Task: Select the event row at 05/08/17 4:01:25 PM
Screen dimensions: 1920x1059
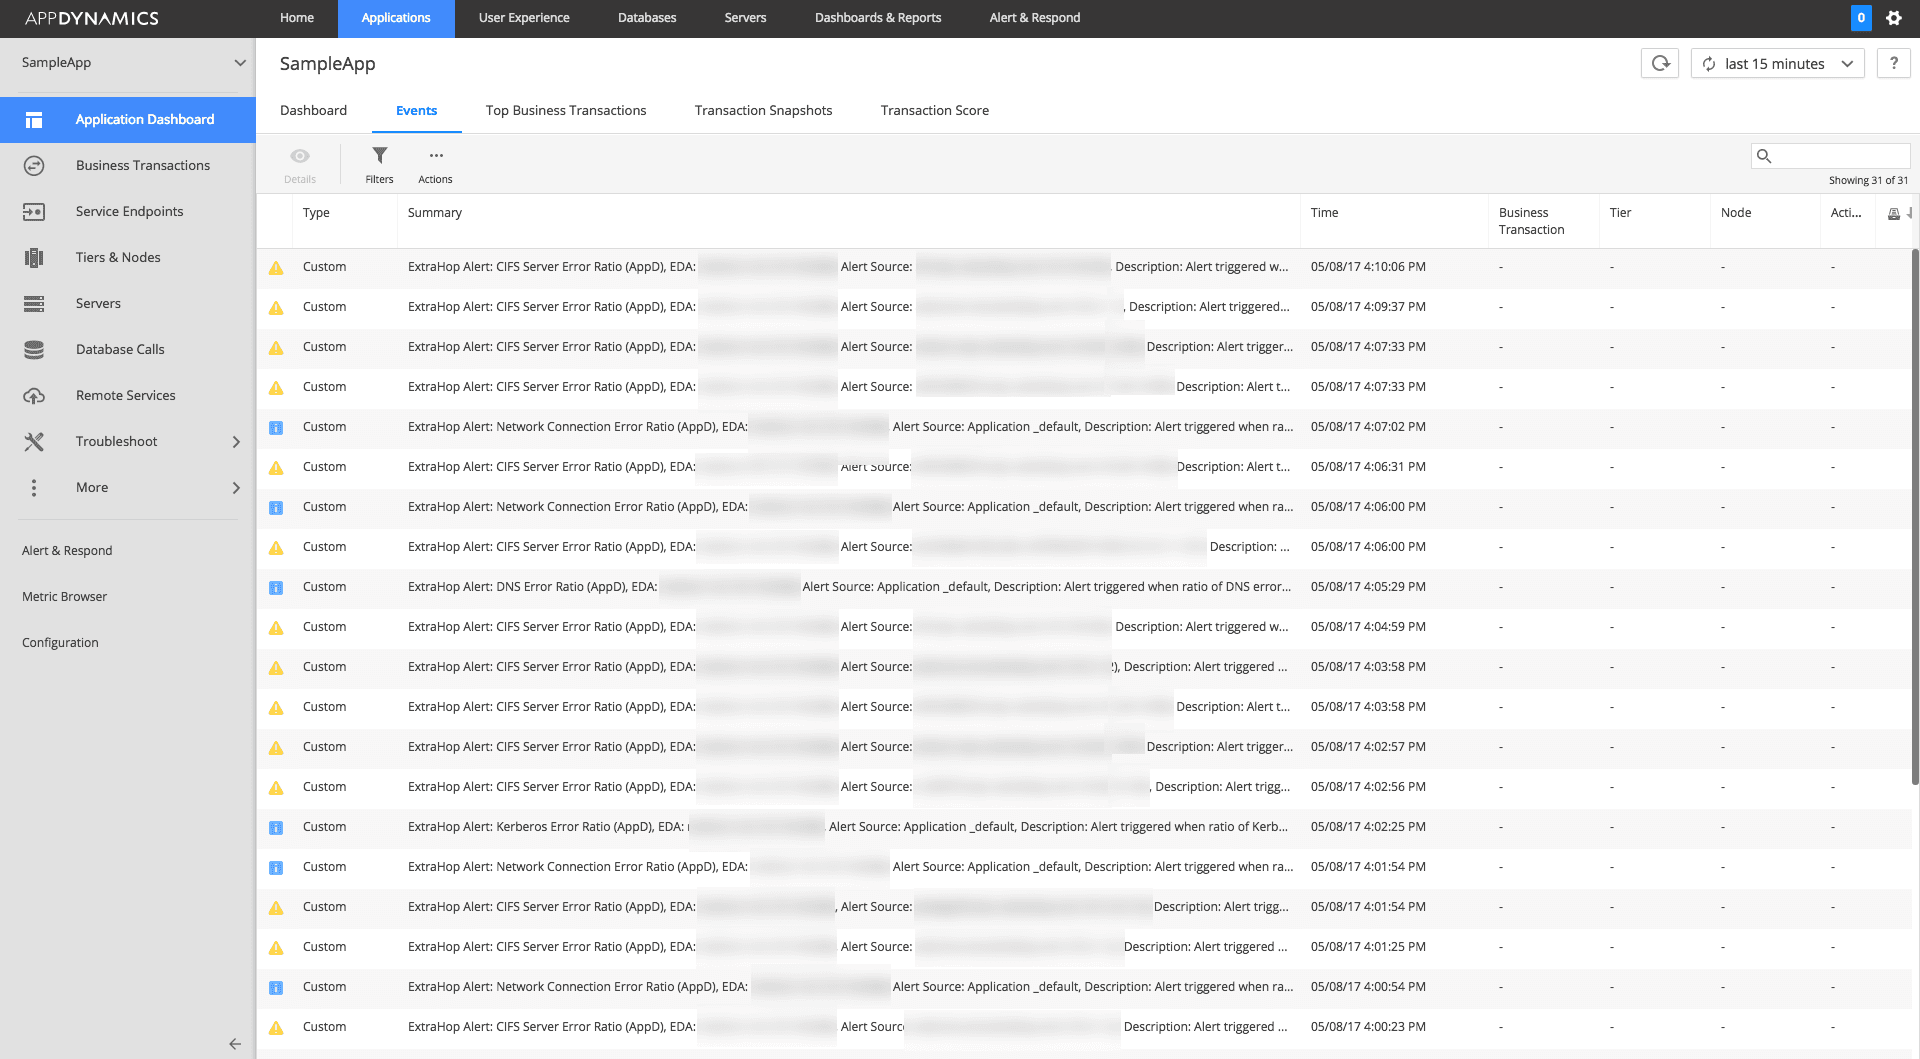Action: pos(1084,948)
